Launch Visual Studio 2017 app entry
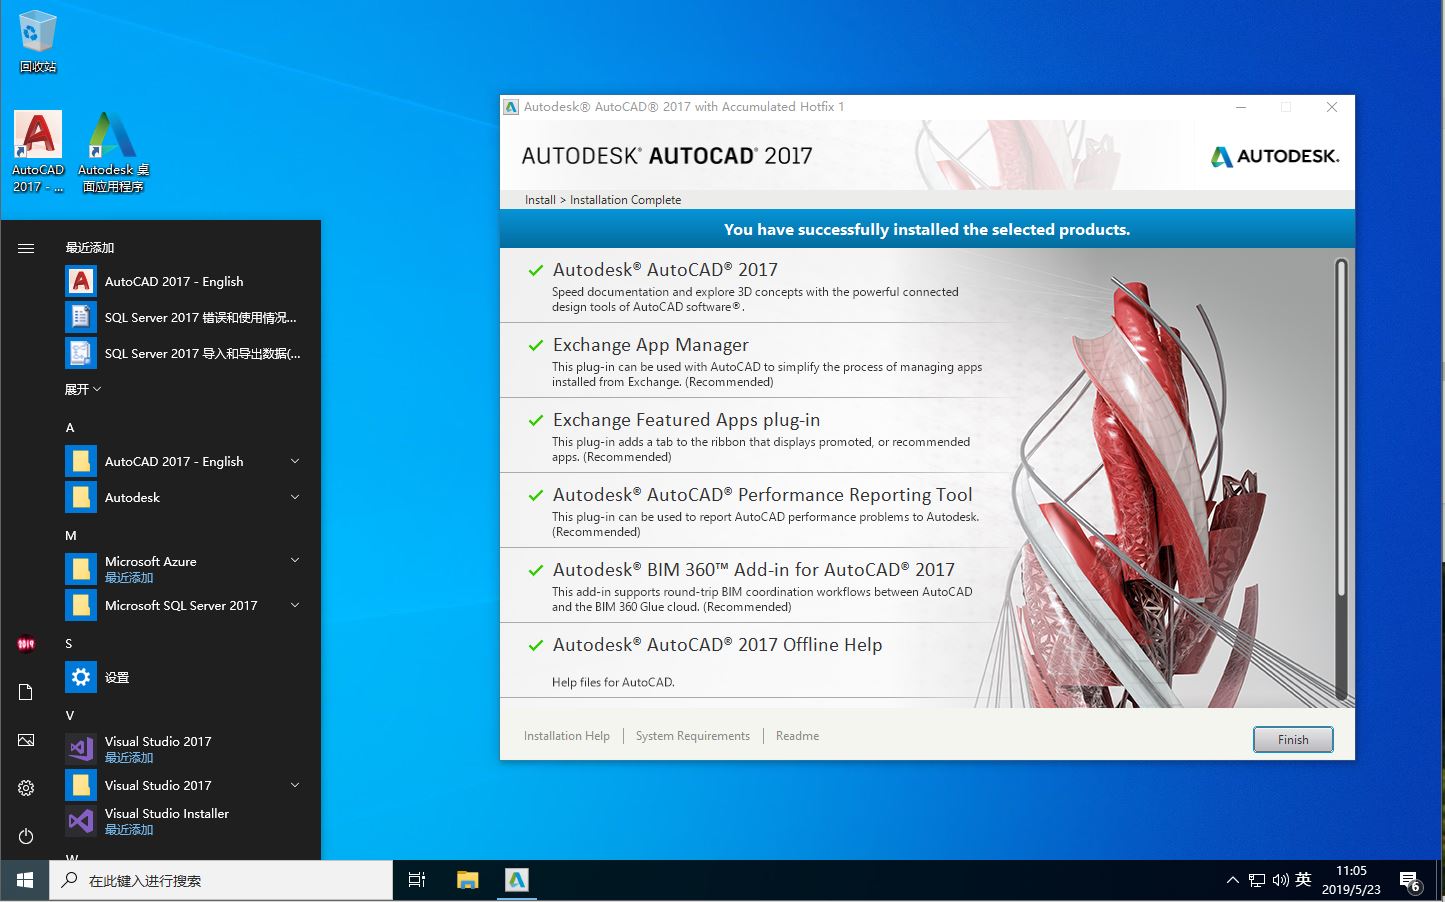1445x902 pixels. (x=185, y=748)
